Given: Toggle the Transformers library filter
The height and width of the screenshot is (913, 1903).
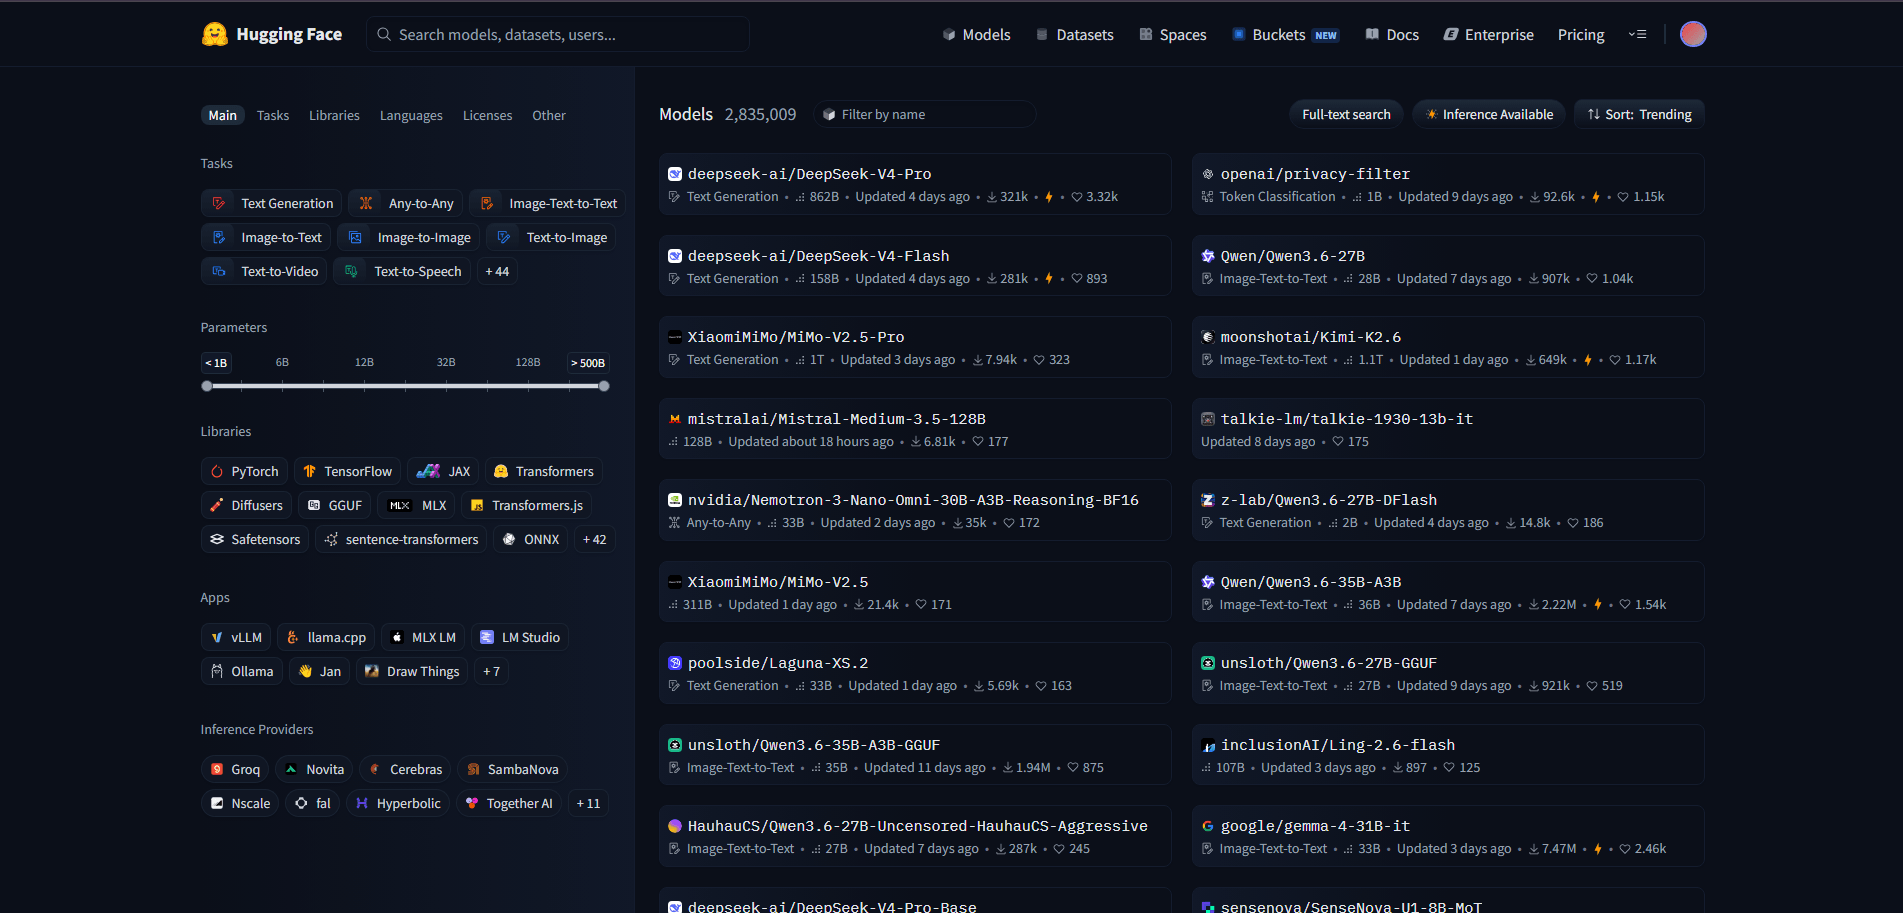Looking at the screenshot, I should coord(544,471).
